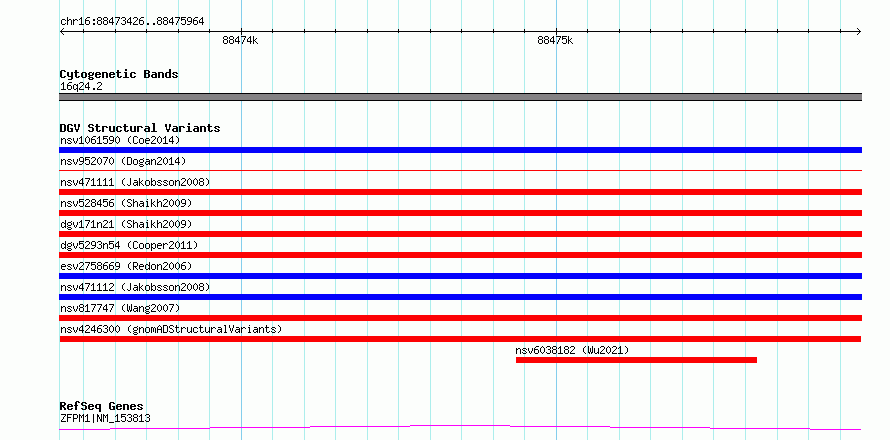Click the 16q24.2 band label
The image size is (890, 440).
point(81,87)
